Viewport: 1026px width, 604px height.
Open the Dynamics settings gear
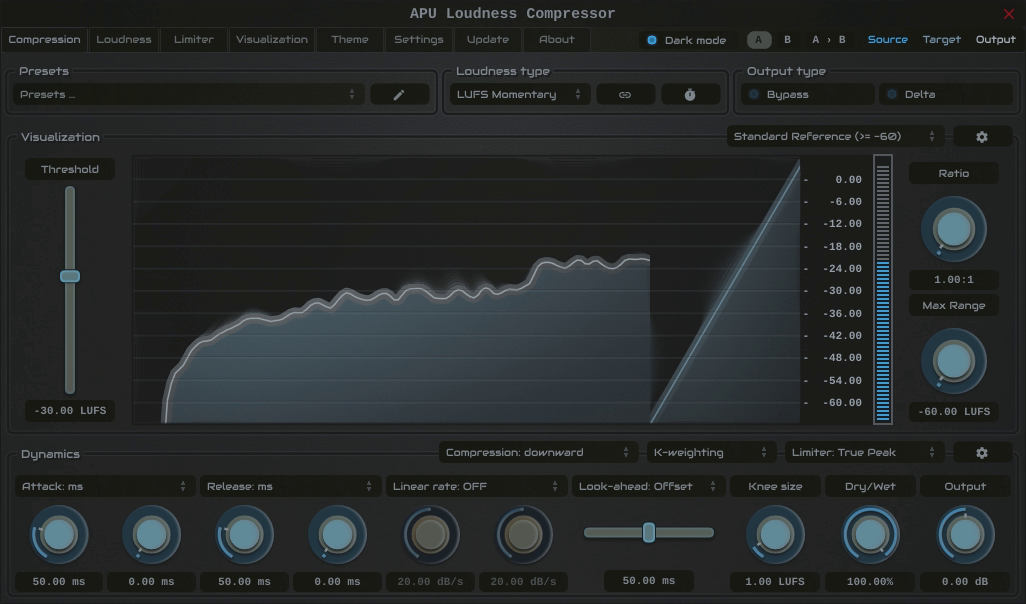point(982,453)
